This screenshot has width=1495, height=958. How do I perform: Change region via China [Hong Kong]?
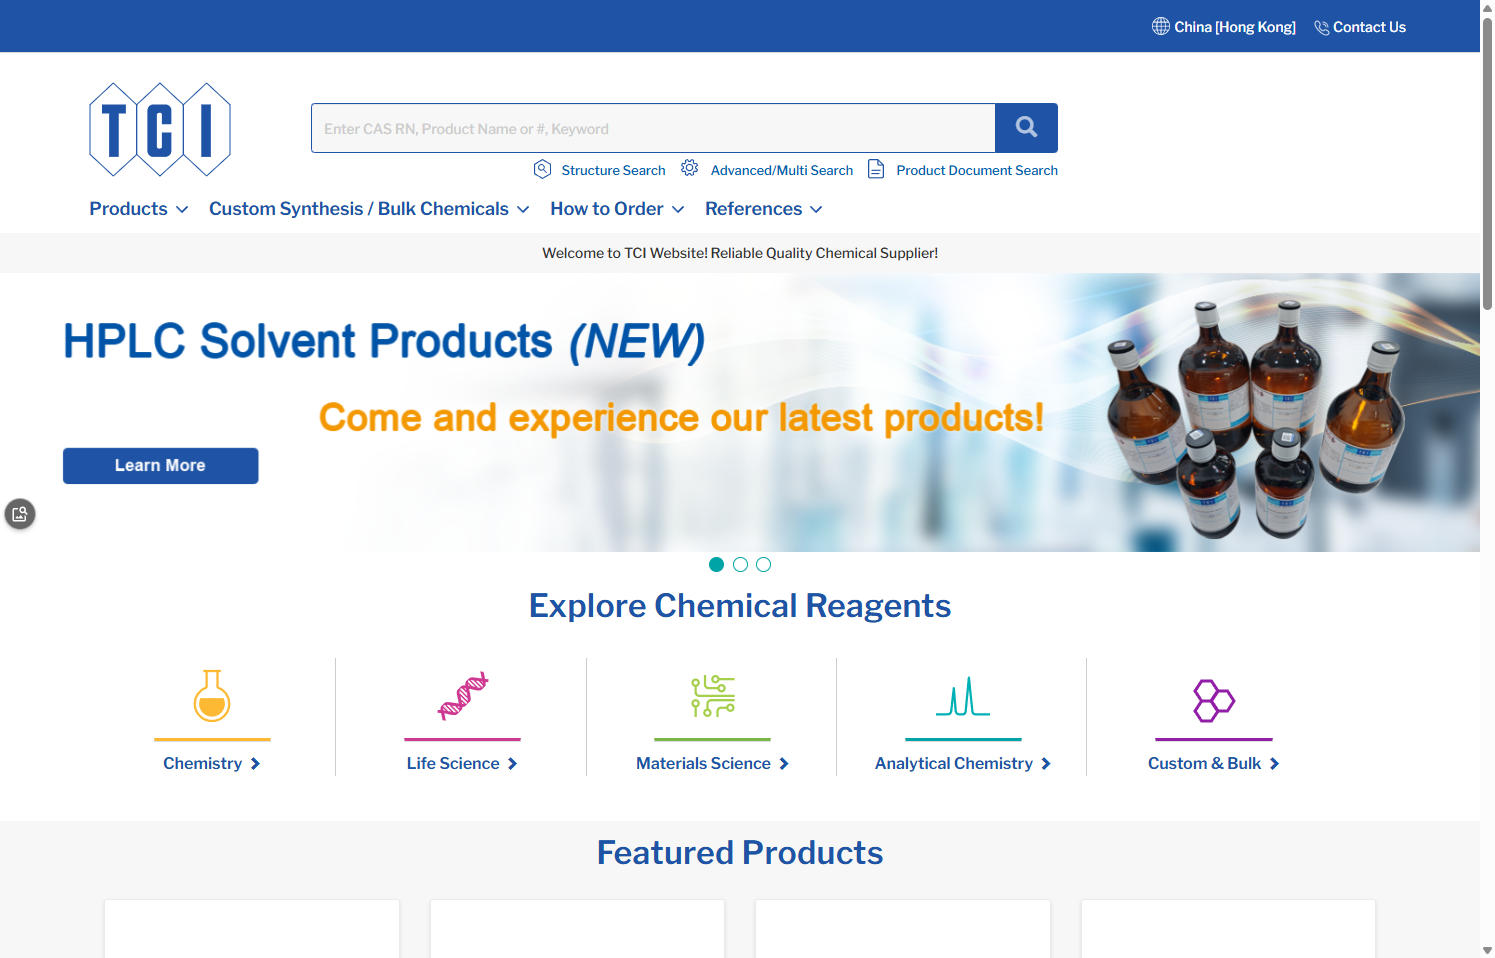click(x=1235, y=27)
